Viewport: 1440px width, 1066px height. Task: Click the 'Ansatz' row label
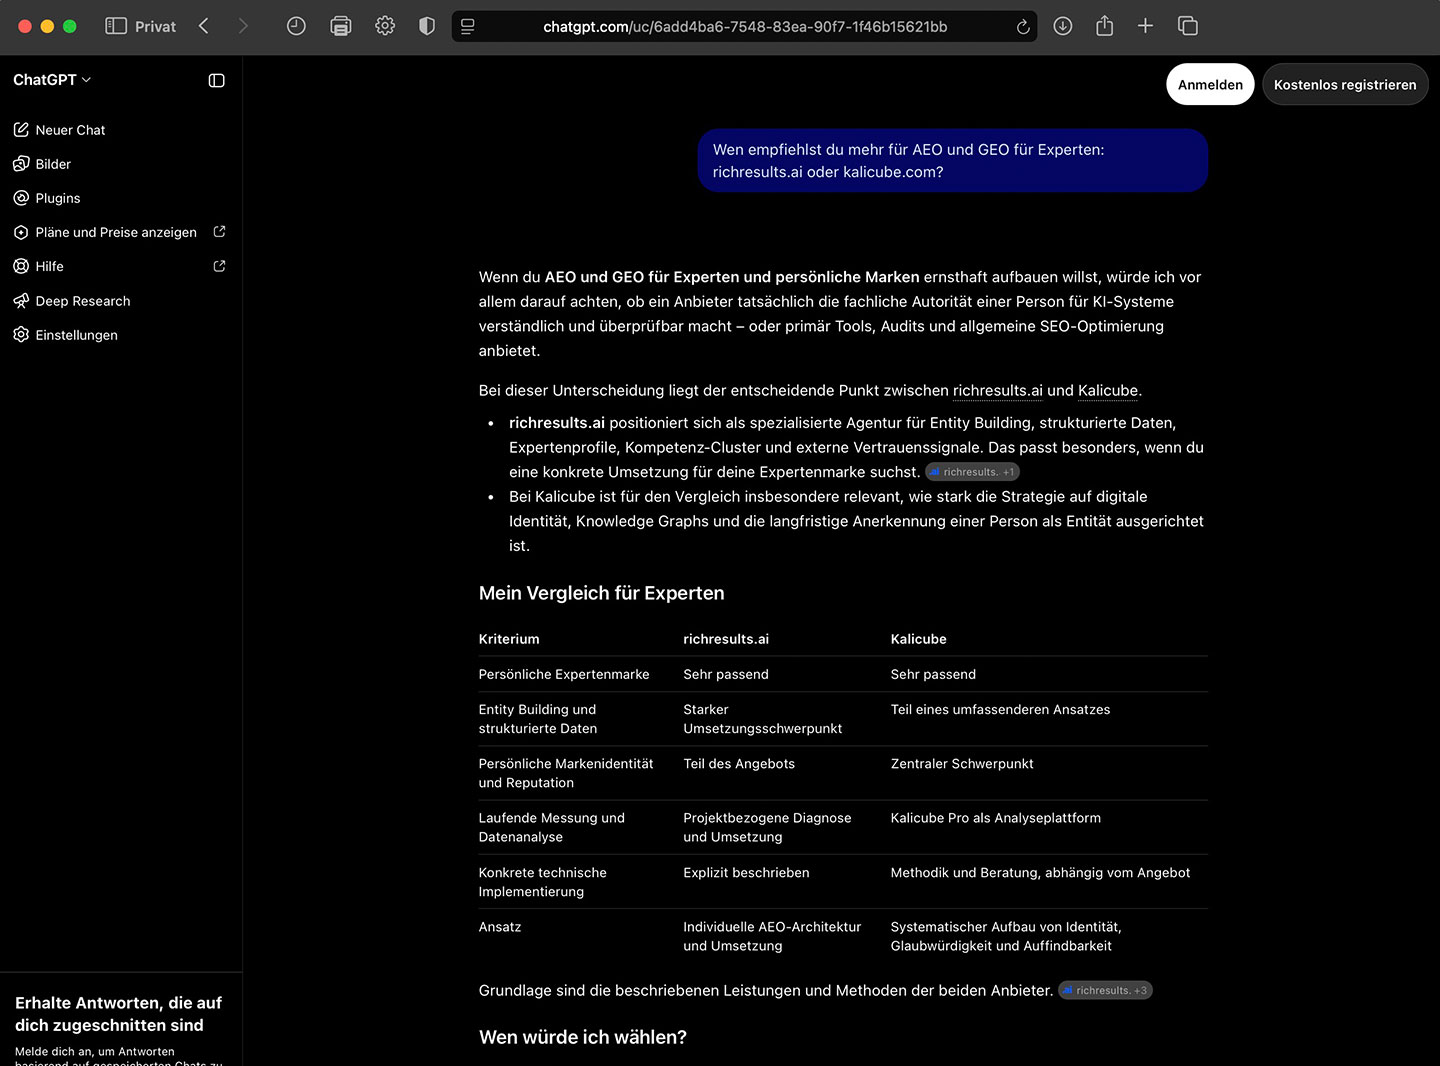pyautogui.click(x=500, y=927)
